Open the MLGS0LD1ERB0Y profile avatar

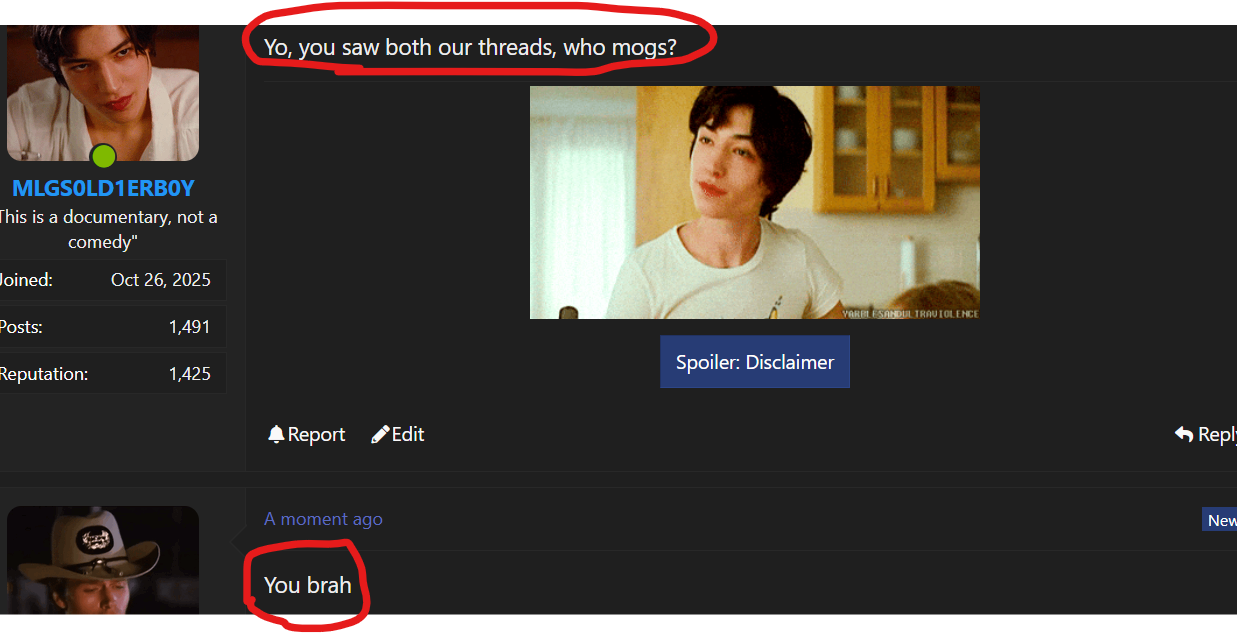[103, 93]
